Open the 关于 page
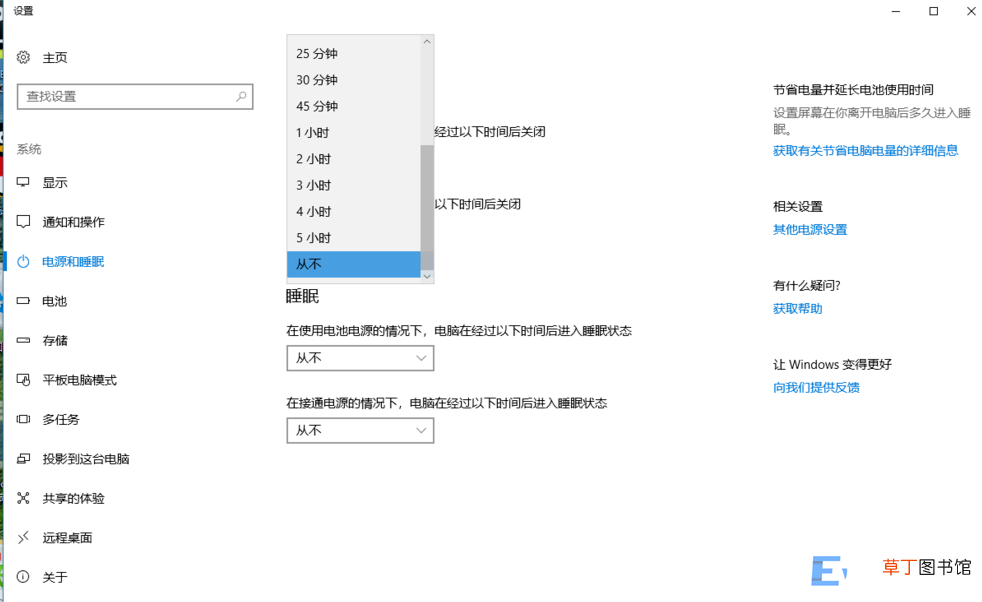 click(x=55, y=577)
